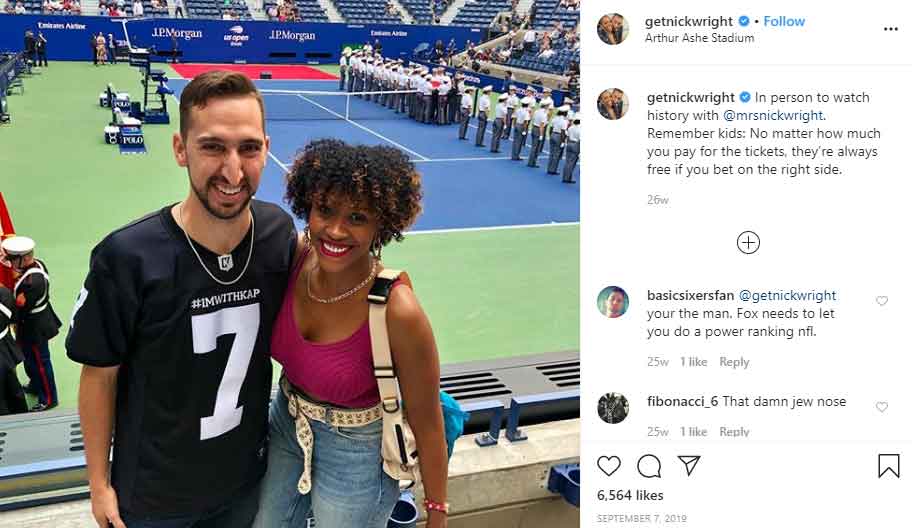
Task: View the 1 like on basicsixersfan's comment
Action: (x=693, y=362)
